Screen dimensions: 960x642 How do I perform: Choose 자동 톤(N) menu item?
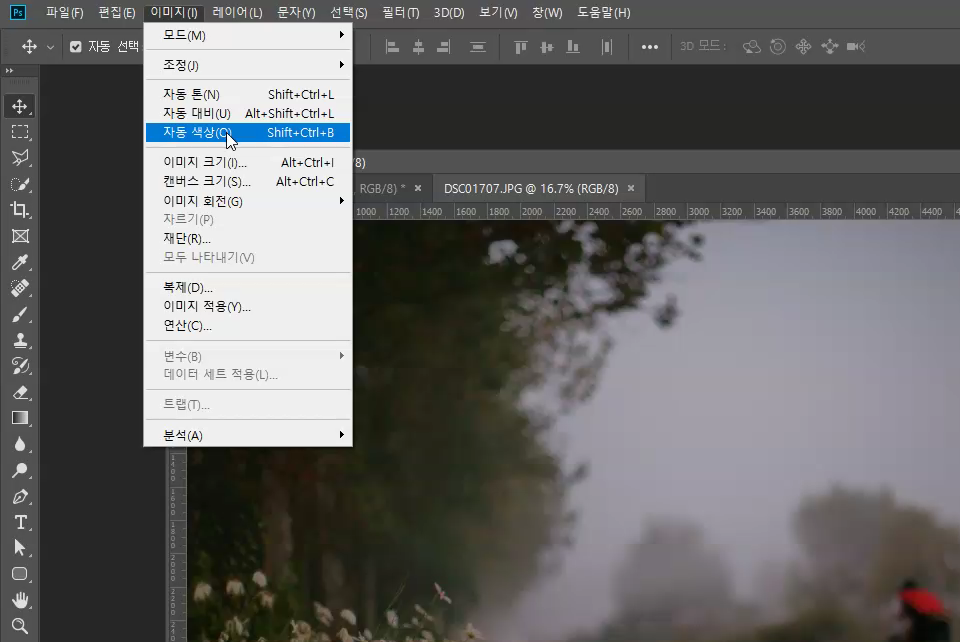click(x=248, y=94)
